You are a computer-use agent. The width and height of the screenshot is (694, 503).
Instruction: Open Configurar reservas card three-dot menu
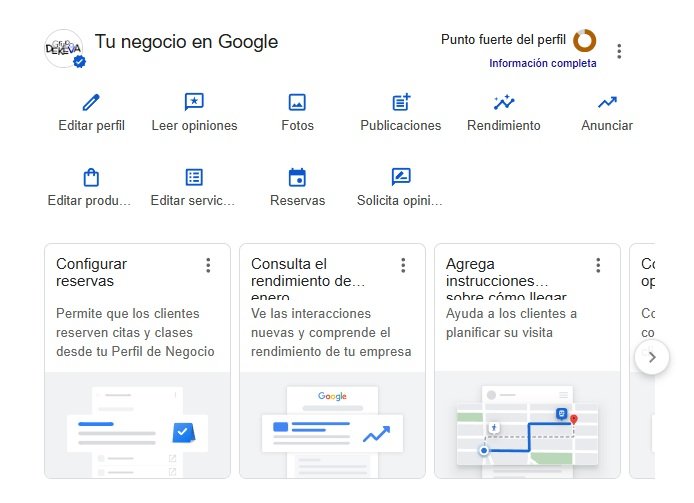[208, 265]
